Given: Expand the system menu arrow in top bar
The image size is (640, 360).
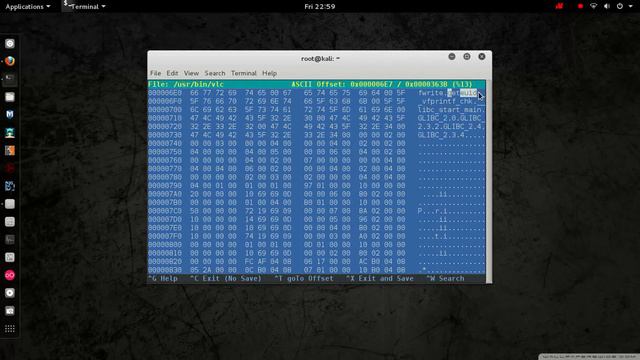Looking at the screenshot, I should tap(631, 7).
